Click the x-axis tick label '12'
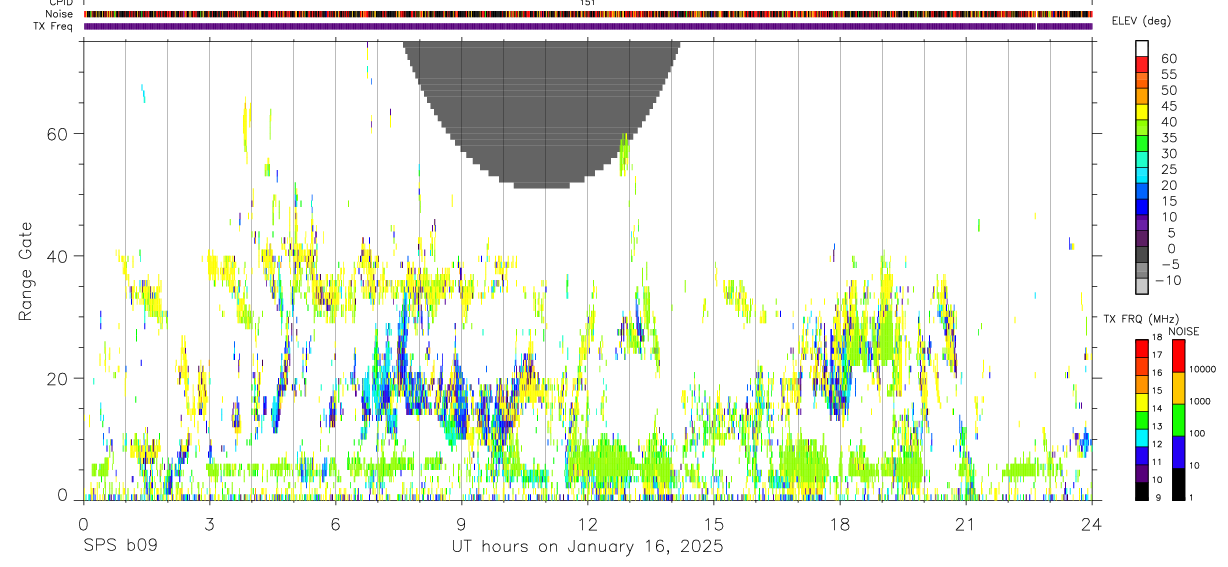 click(587, 524)
